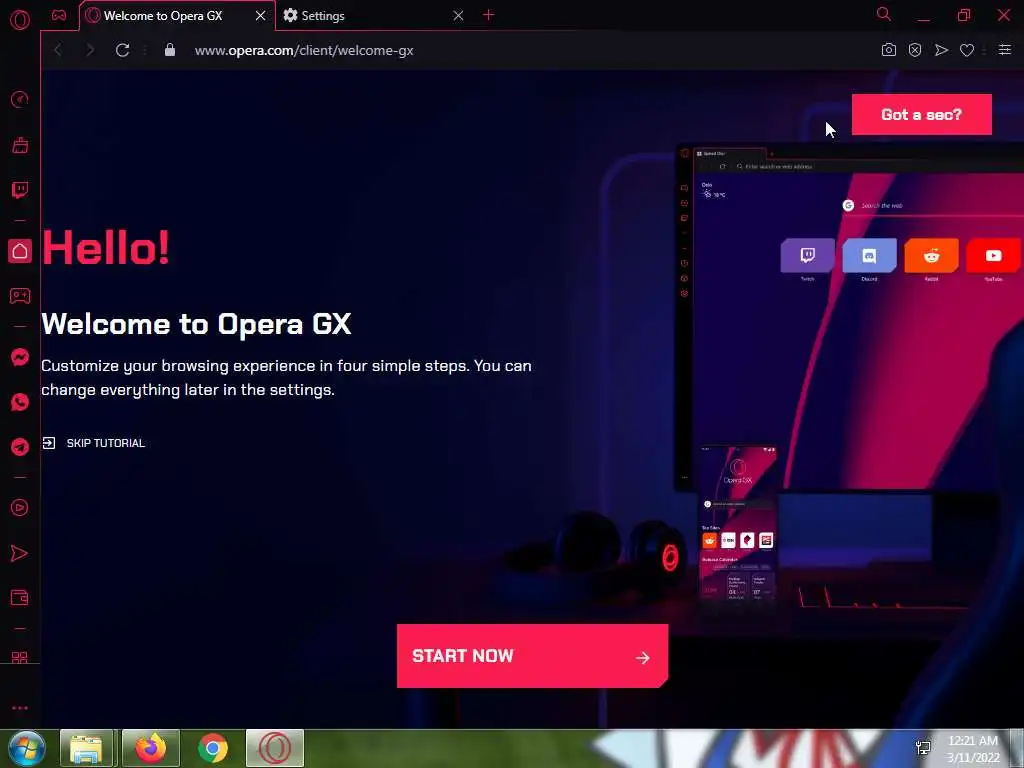Click the Got a sec? button
Screen dimensions: 1024x768
tap(921, 114)
